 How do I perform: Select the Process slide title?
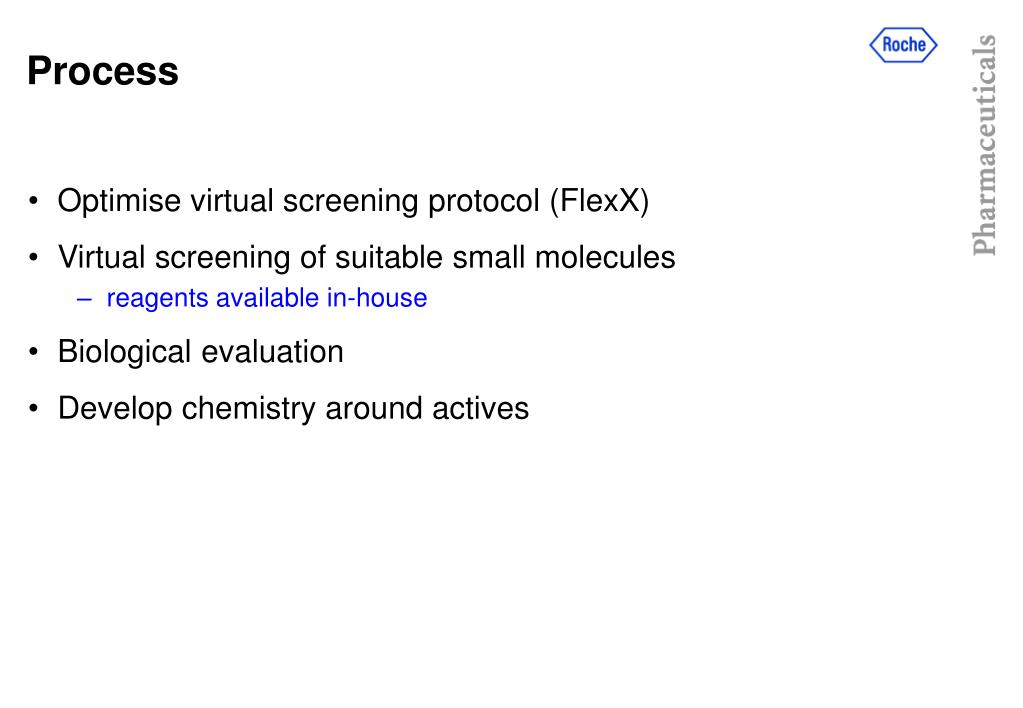click(102, 70)
